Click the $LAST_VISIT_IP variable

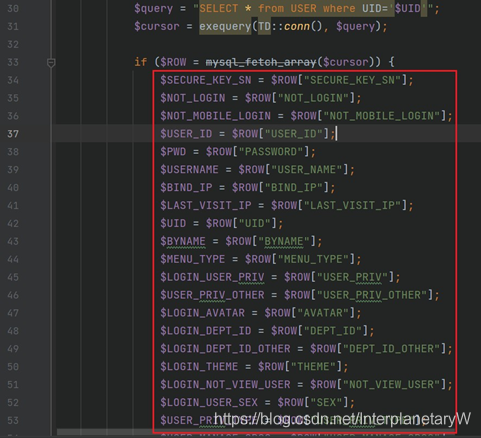(206, 205)
